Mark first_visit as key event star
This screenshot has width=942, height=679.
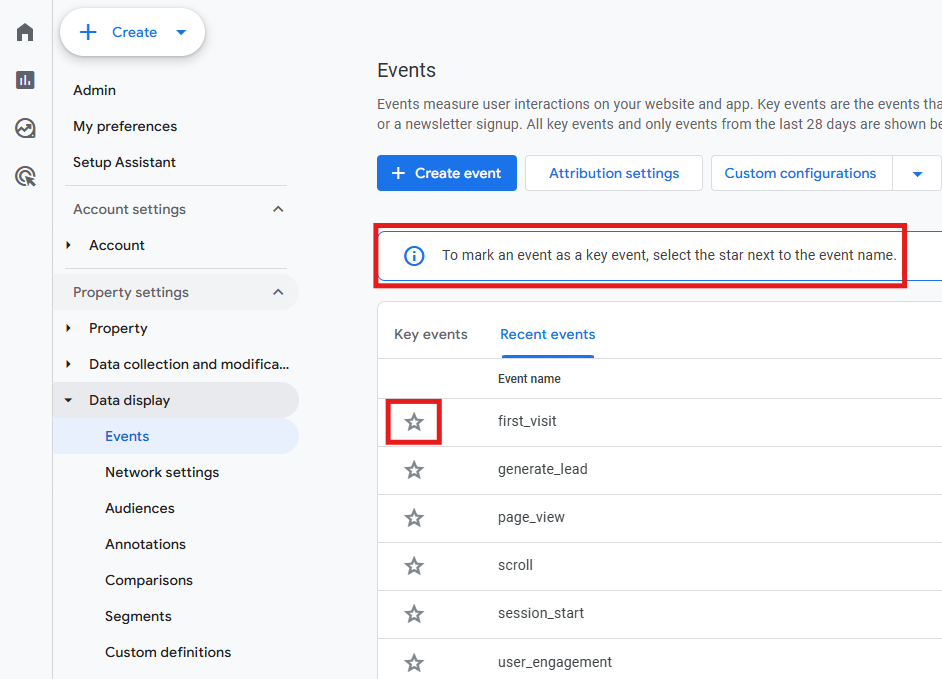point(414,422)
